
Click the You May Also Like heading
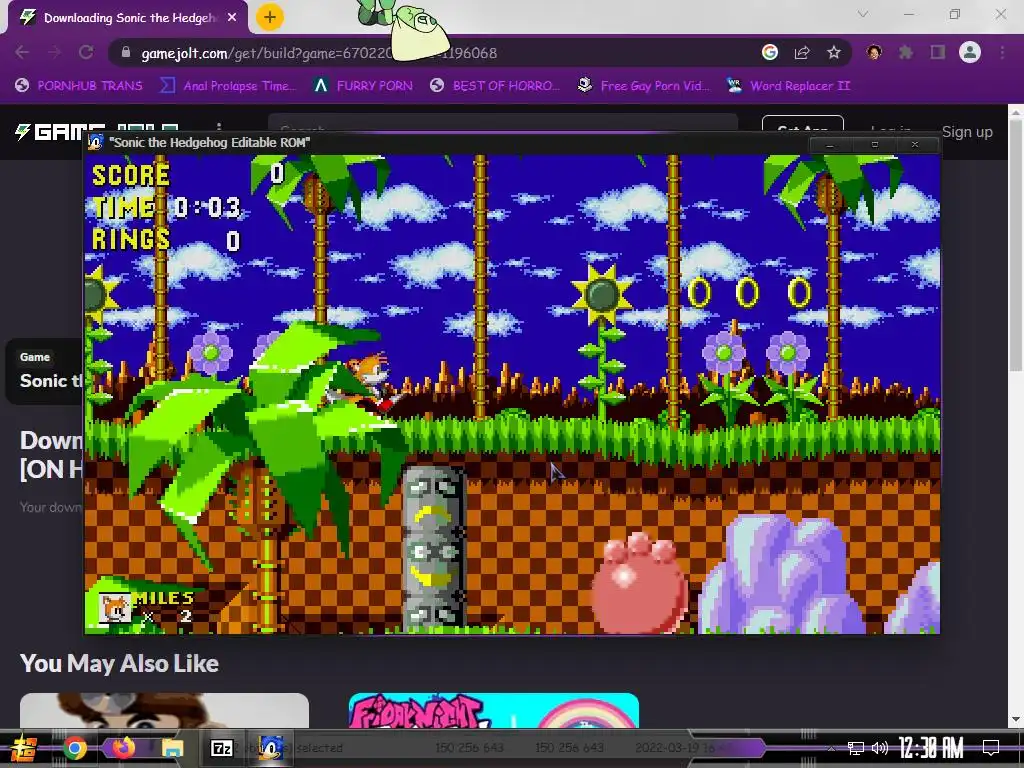pyautogui.click(x=120, y=664)
